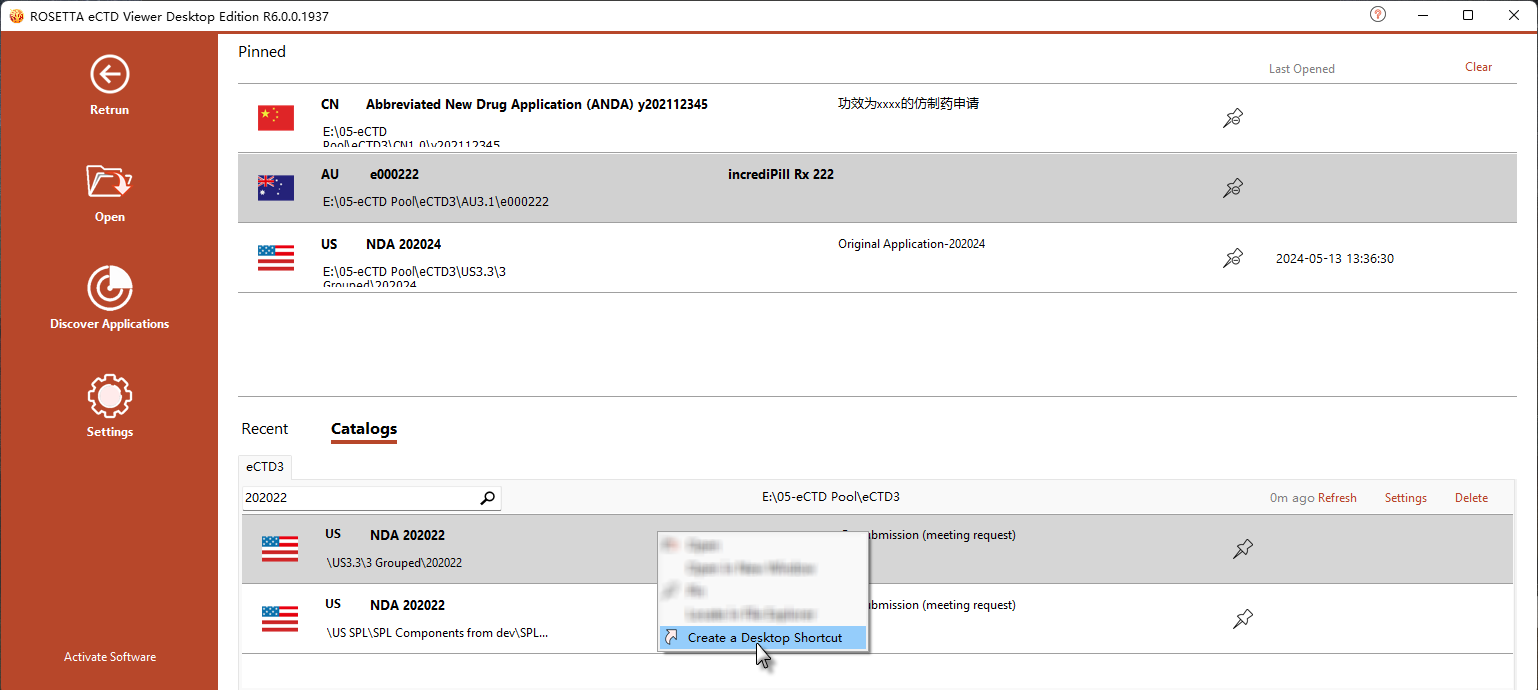Open the Settings gear icon in the sidebar
This screenshot has height=690, width=1538.
[x=110, y=396]
